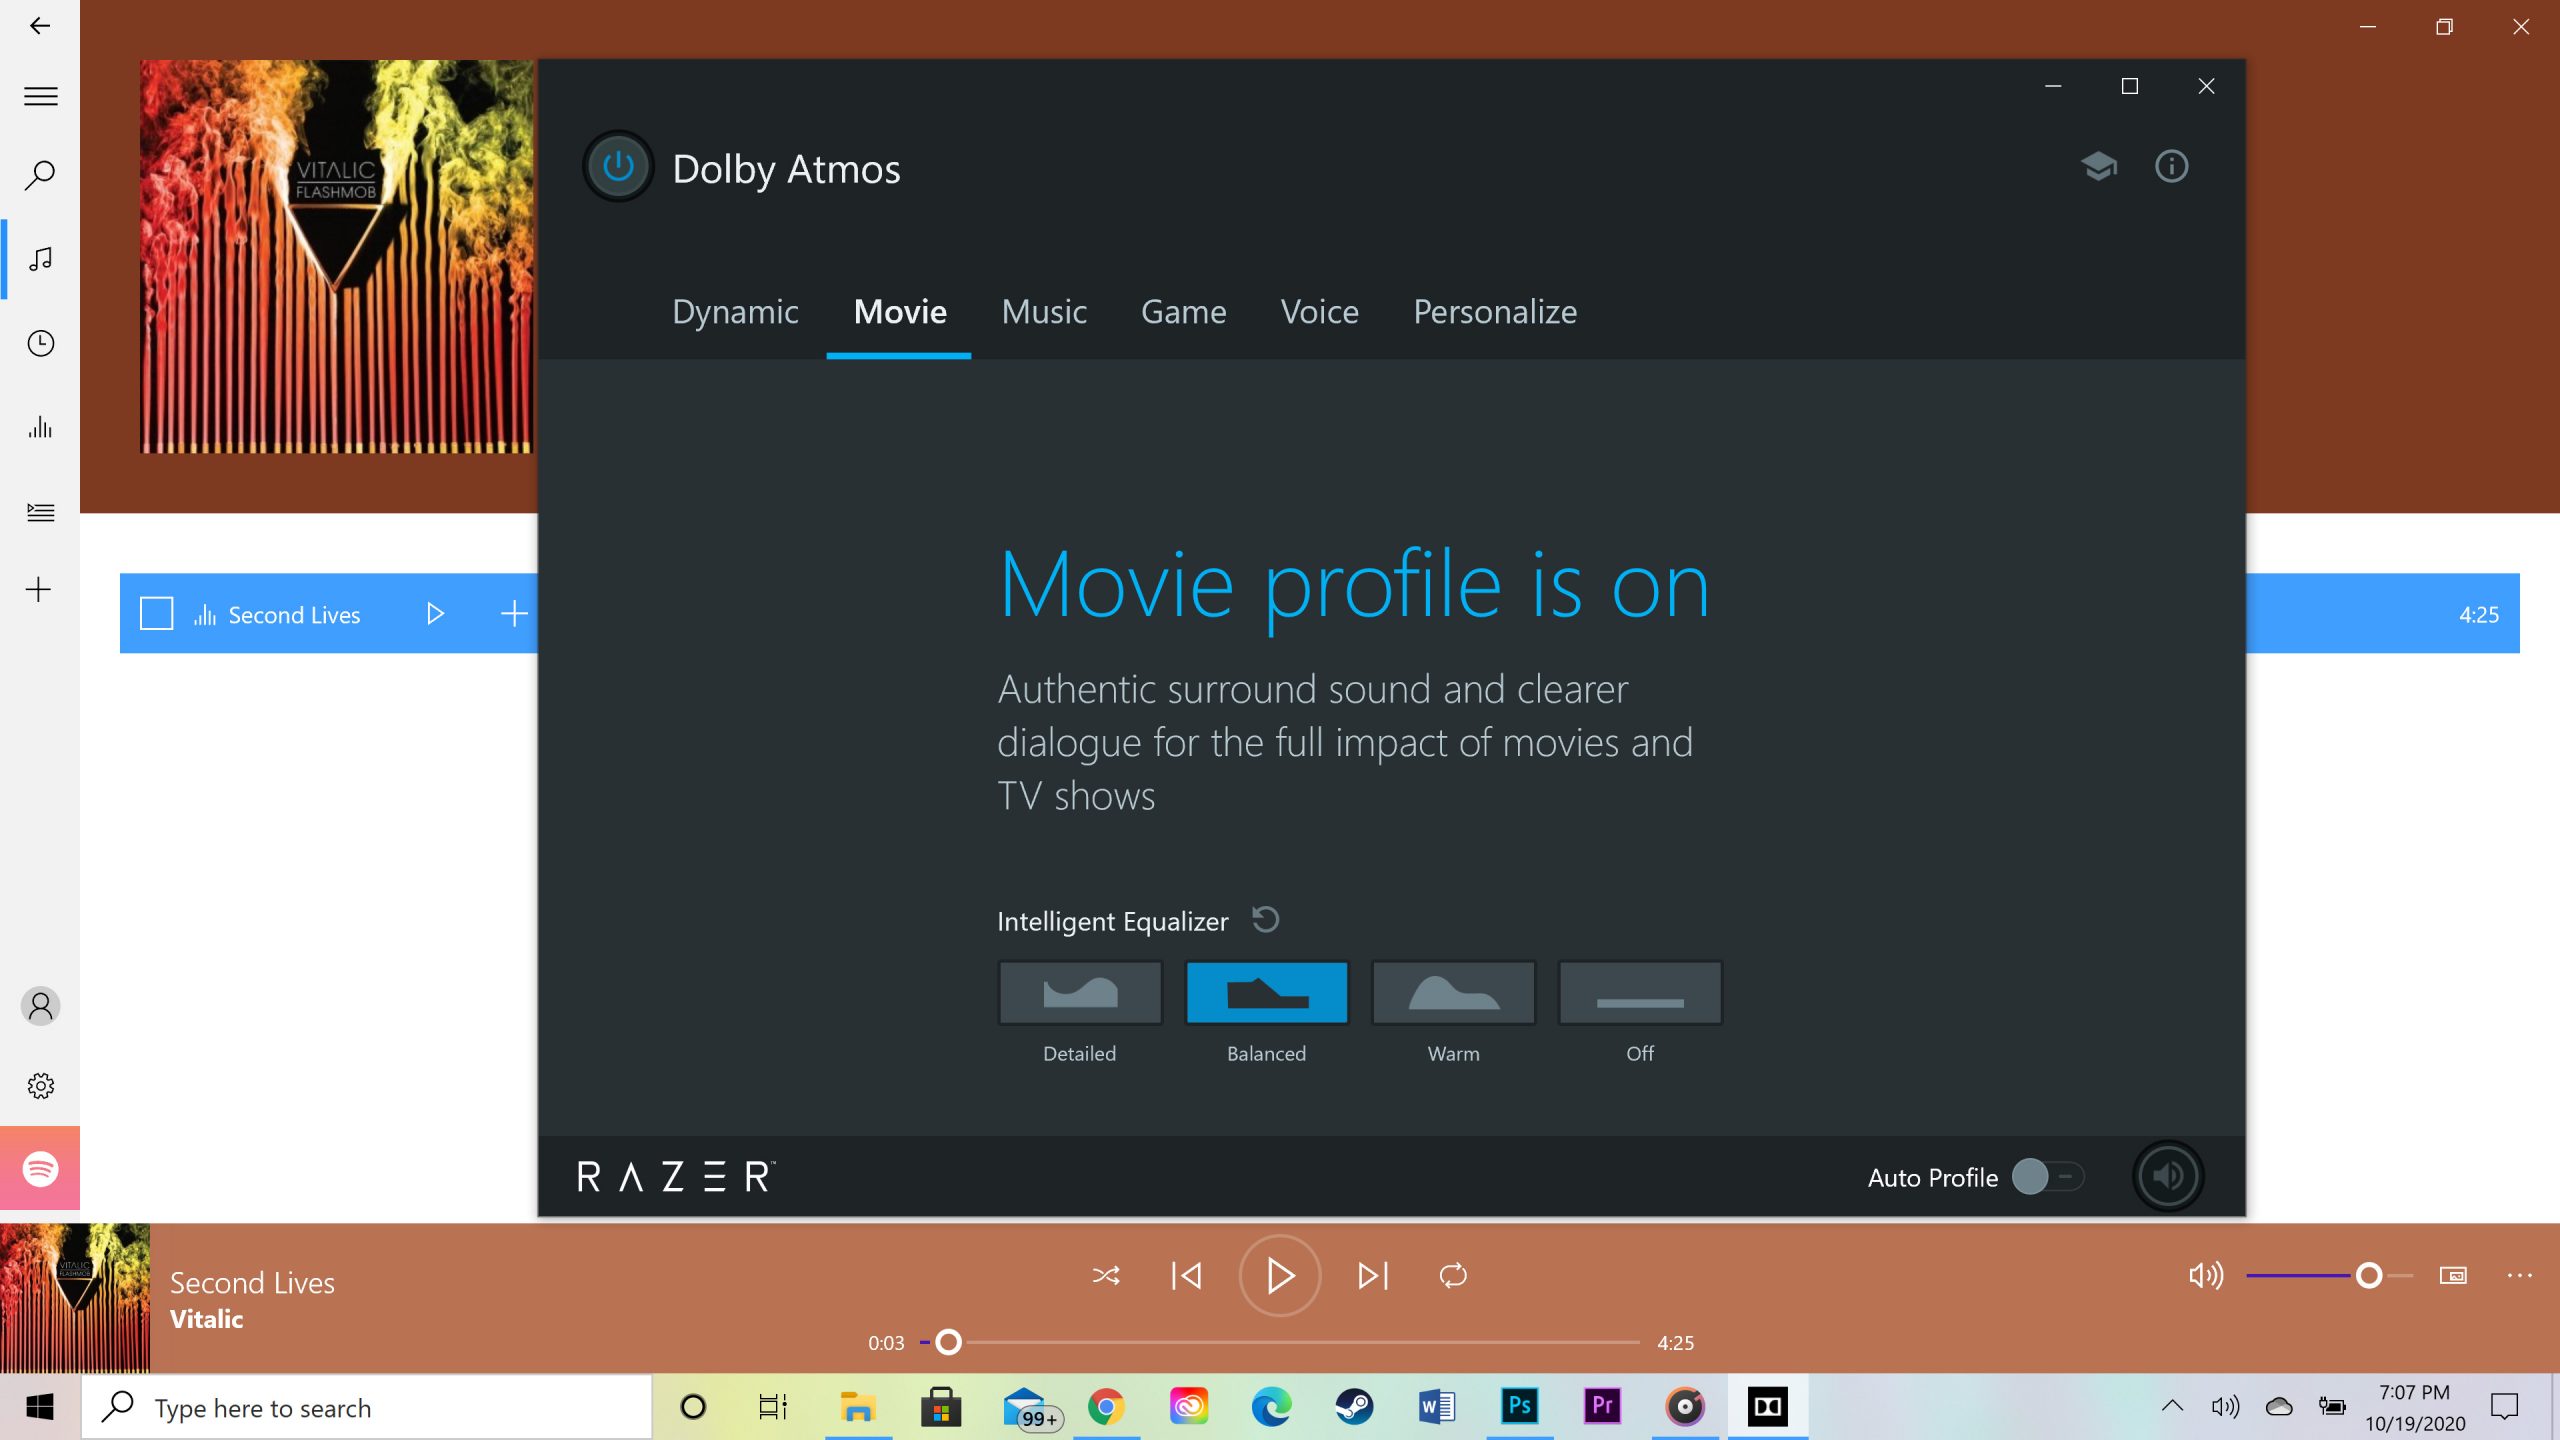Select the Warm equalizer preset
2560x1440 pixels.
tap(1454, 992)
